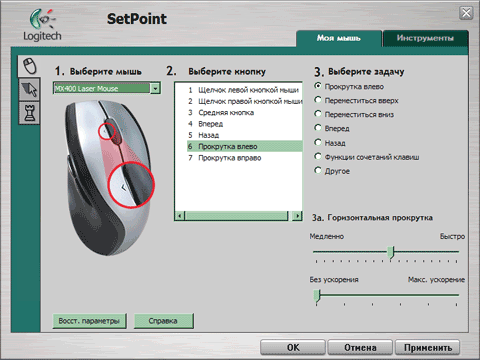Select Щелчок правой кнопкой мыши in list
The height and width of the screenshot is (360, 480).
tap(245, 101)
